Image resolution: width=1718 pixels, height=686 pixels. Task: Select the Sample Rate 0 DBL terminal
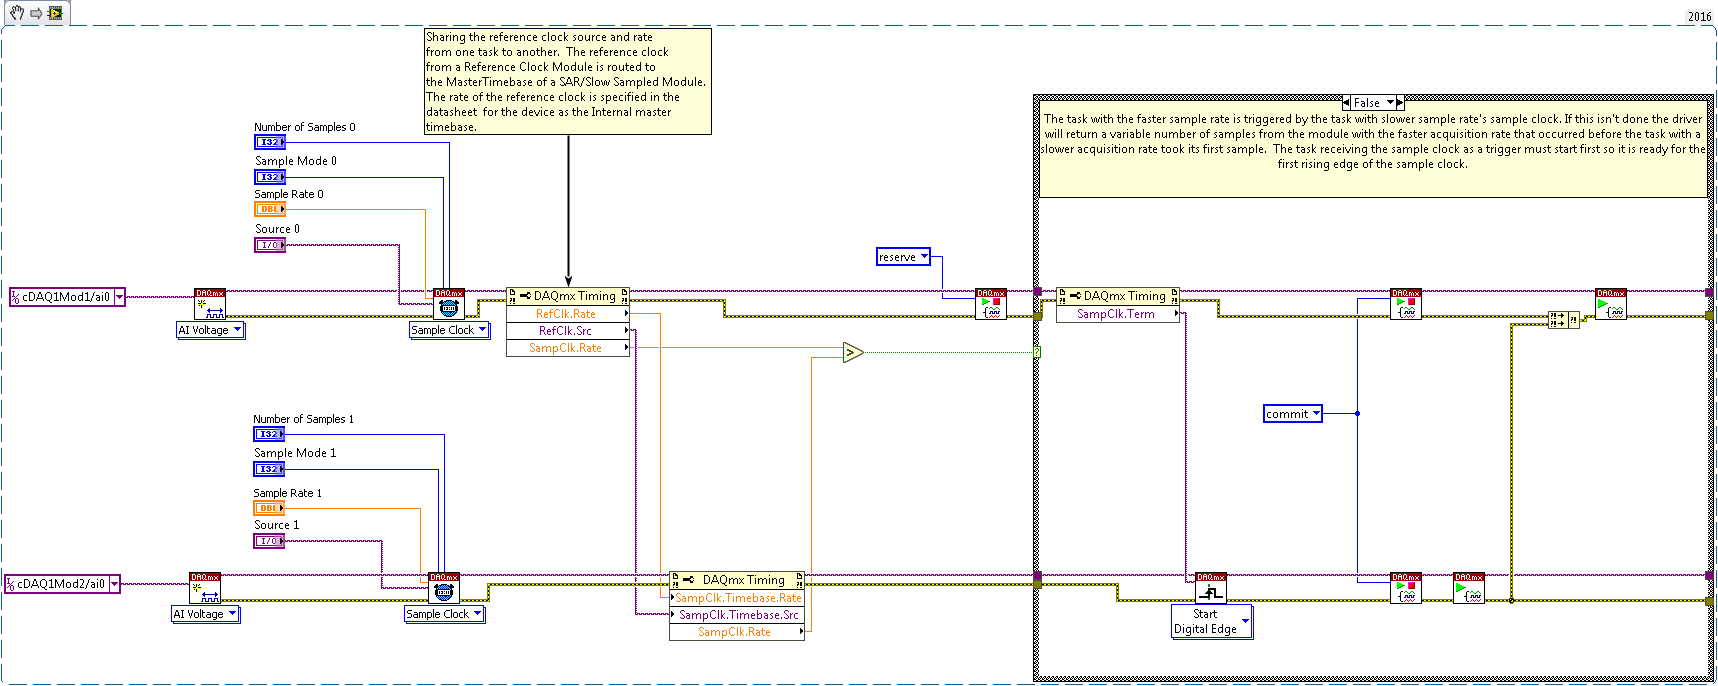tap(270, 210)
